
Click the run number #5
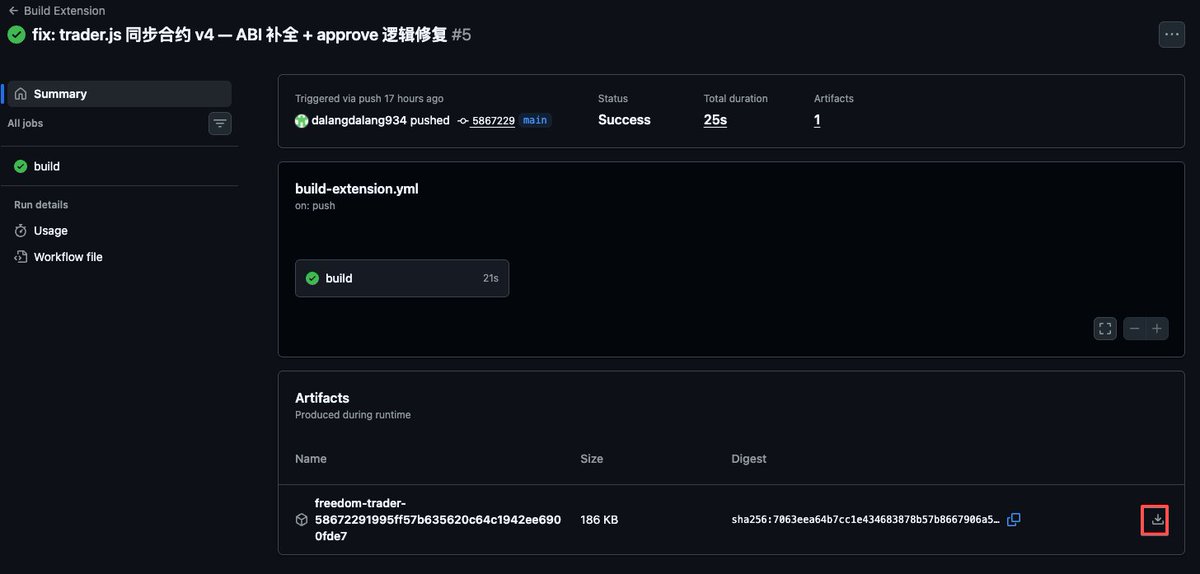point(461,35)
